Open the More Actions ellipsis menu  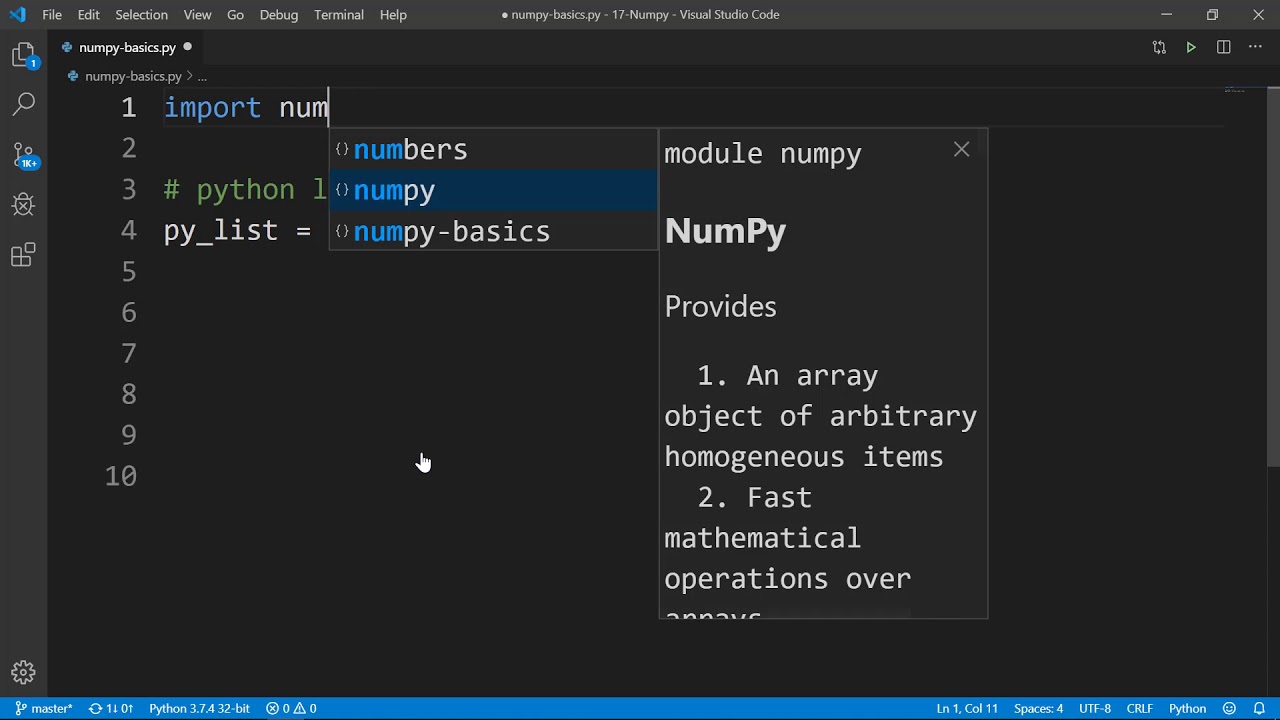(x=1255, y=47)
